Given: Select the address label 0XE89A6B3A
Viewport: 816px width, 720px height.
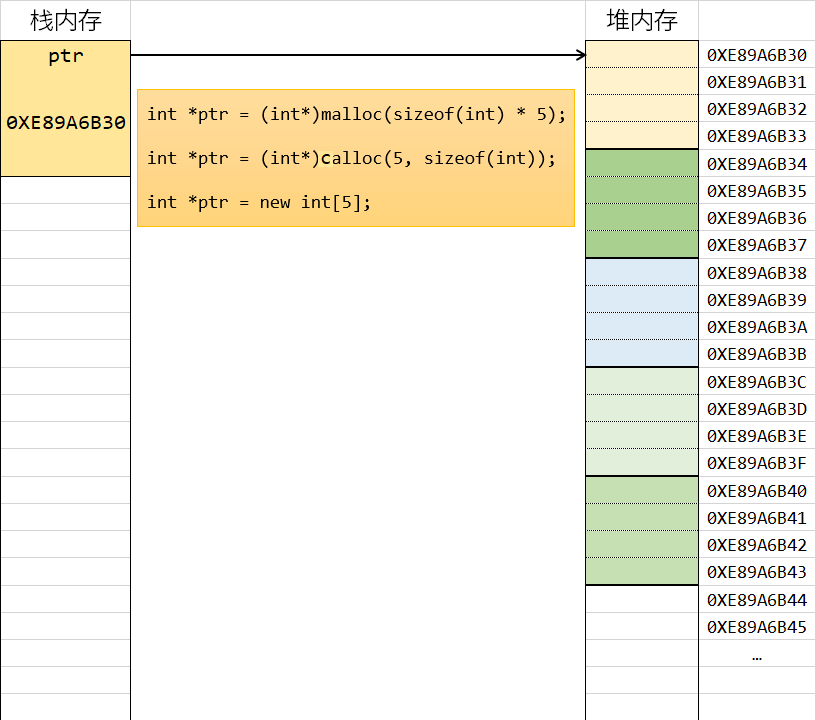Looking at the screenshot, I should [x=756, y=327].
